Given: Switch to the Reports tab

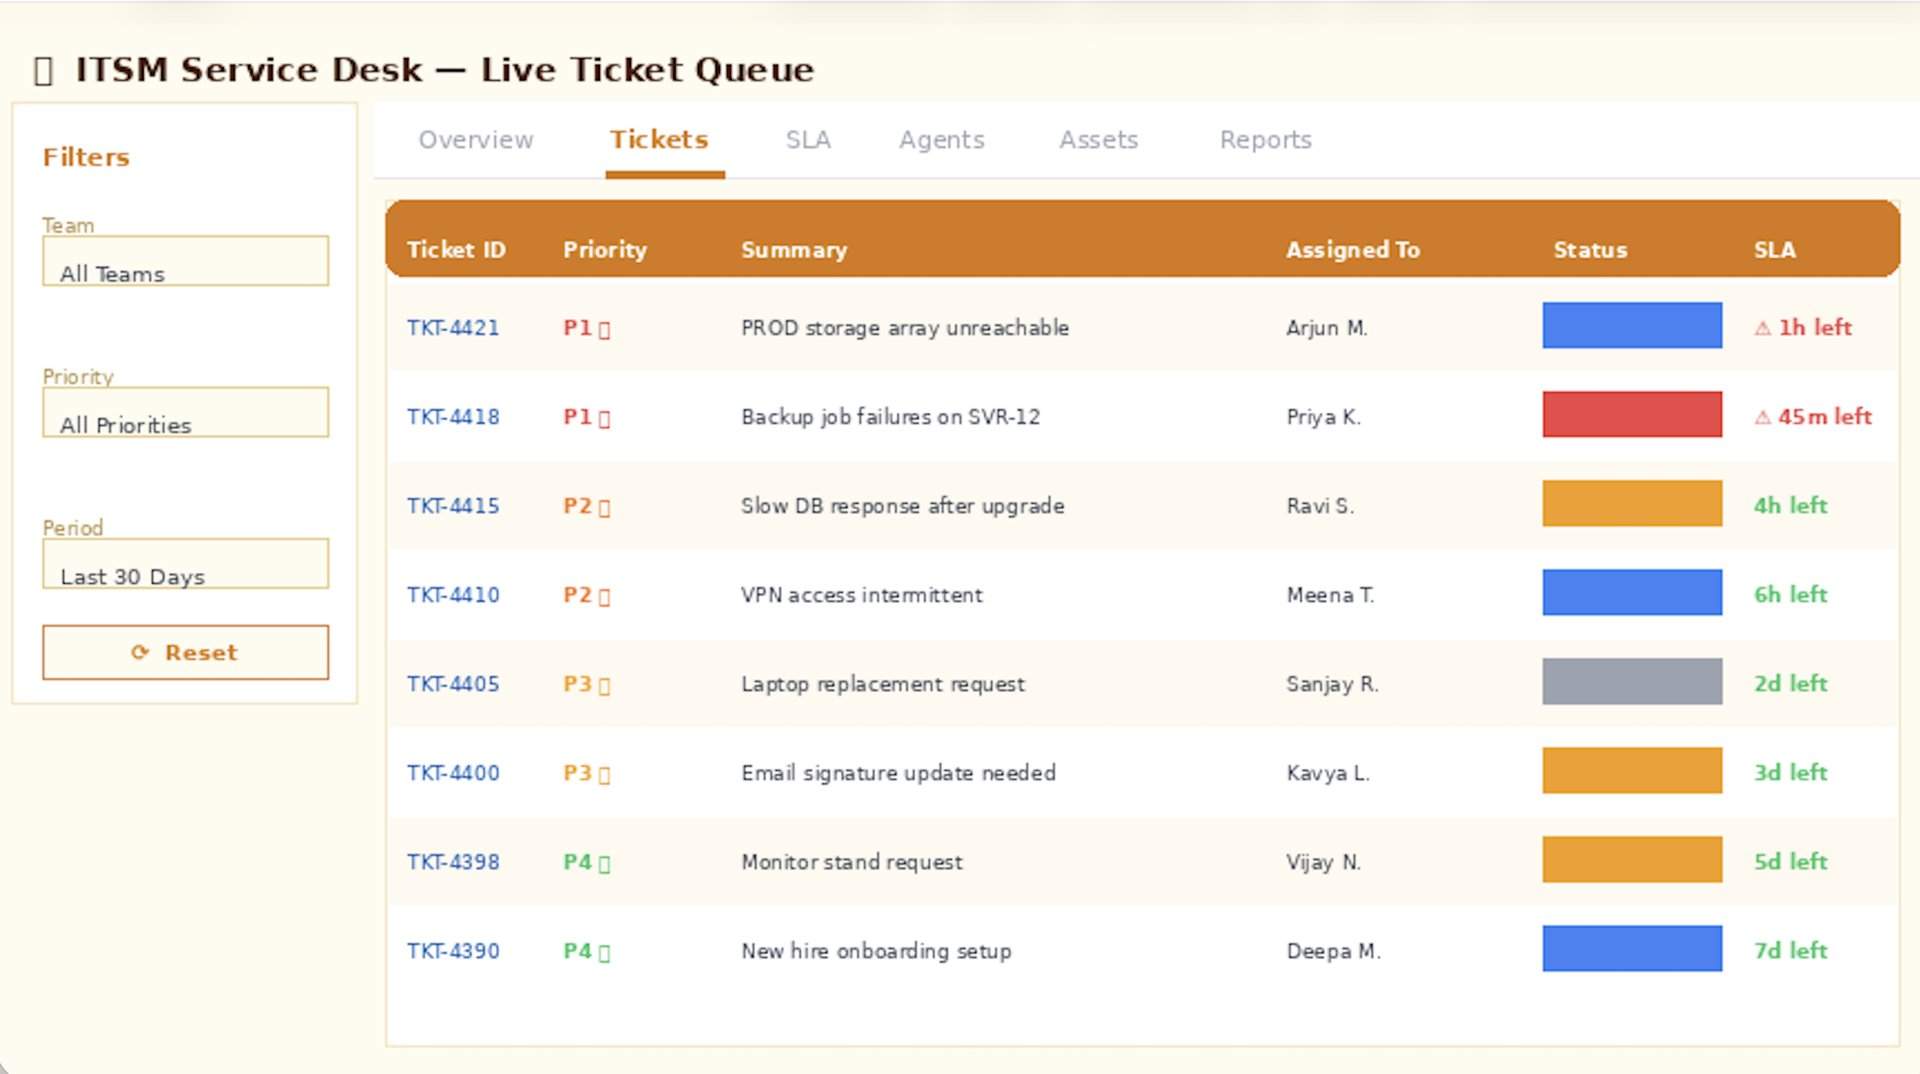Looking at the screenshot, I should 1265,140.
